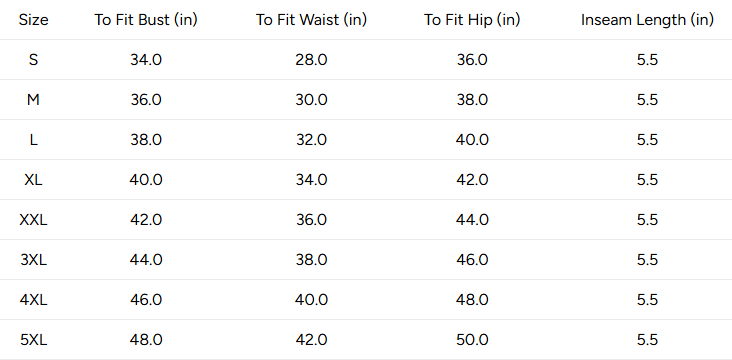Image resolution: width=732 pixels, height=360 pixels.
Task: Click the To Fit Bust (in) header
Action: pos(146,20)
